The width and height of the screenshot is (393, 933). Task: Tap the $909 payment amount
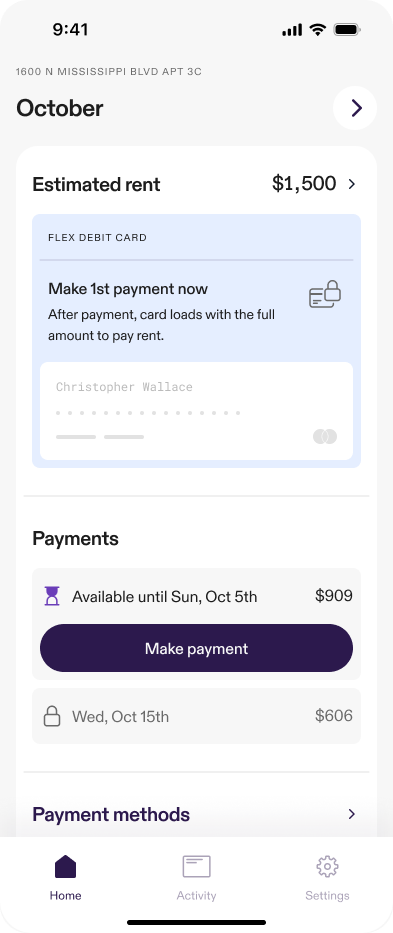click(x=334, y=596)
